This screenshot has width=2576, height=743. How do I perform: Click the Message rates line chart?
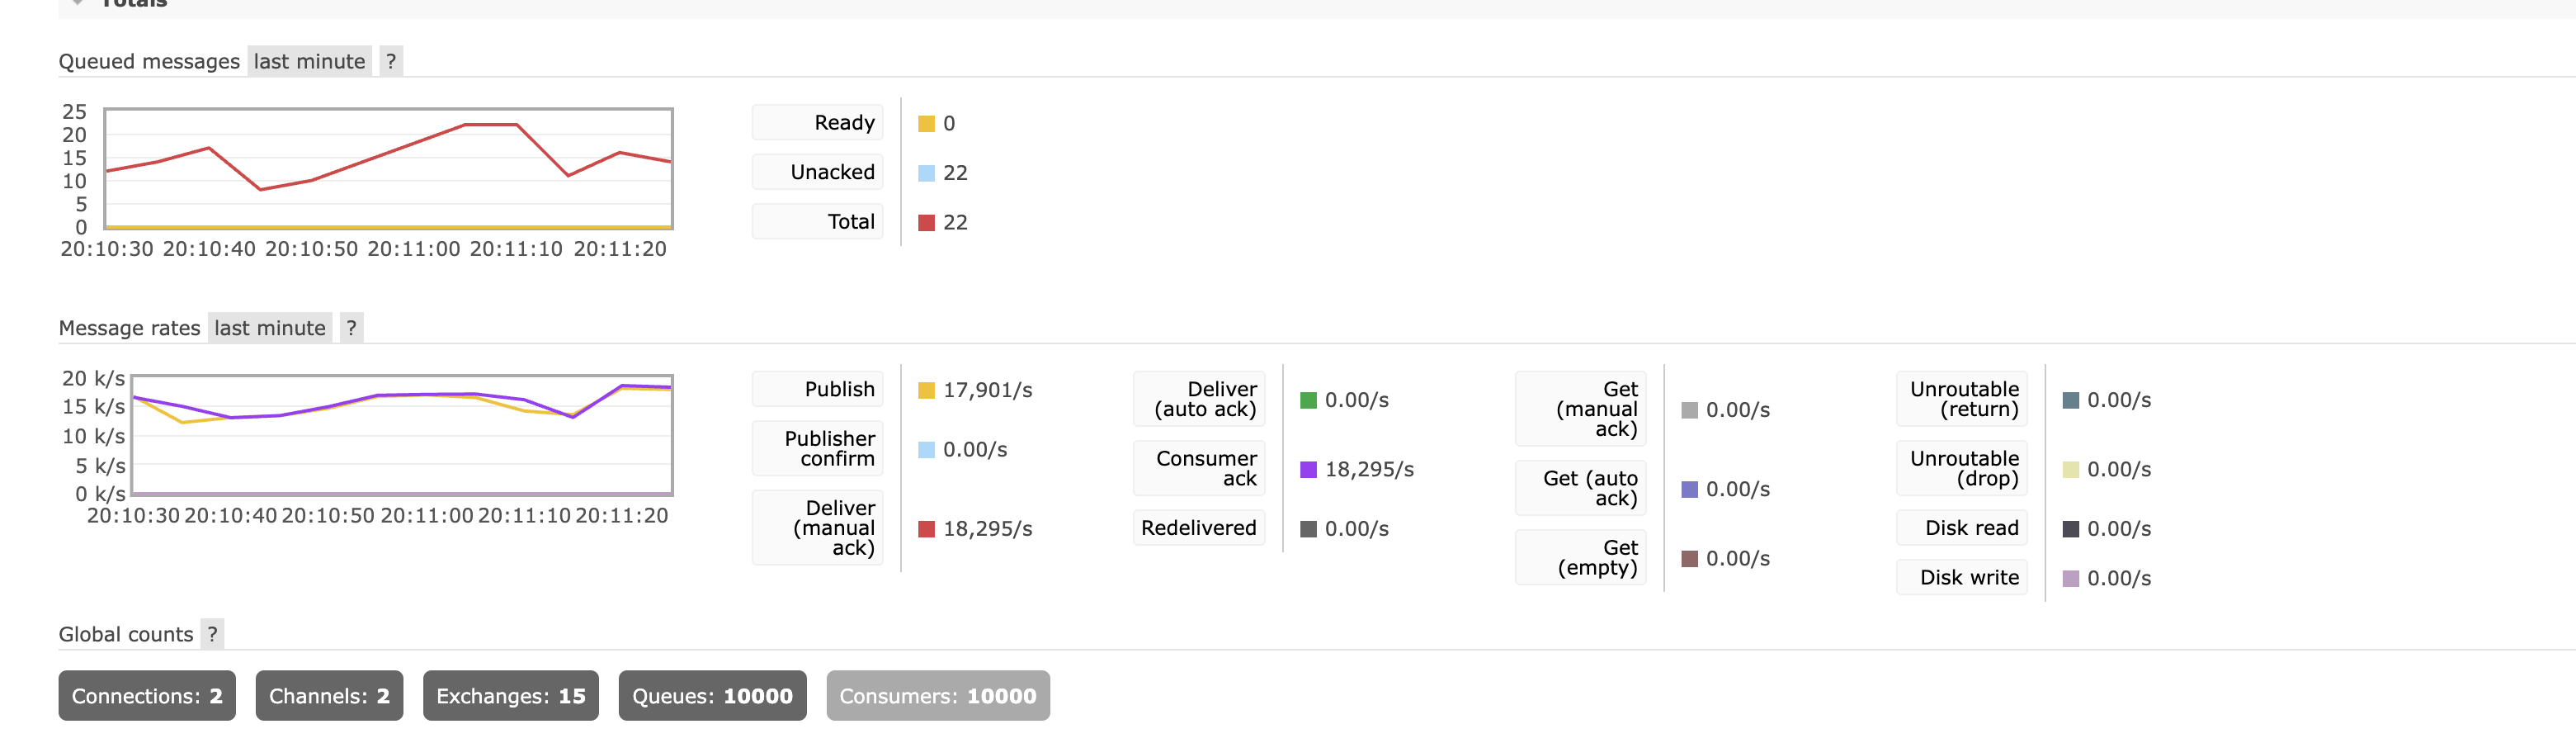[x=402, y=435]
